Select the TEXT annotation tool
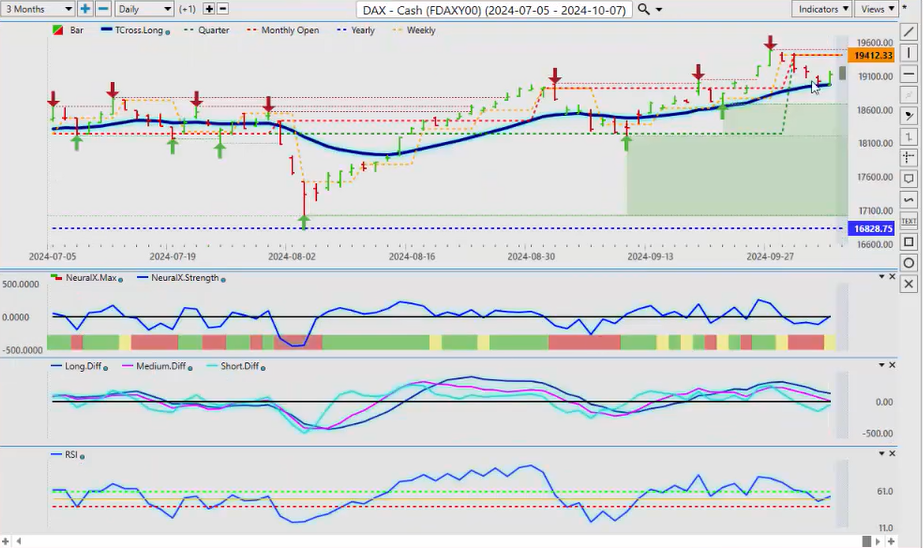This screenshot has height=548, width=923. 908,221
